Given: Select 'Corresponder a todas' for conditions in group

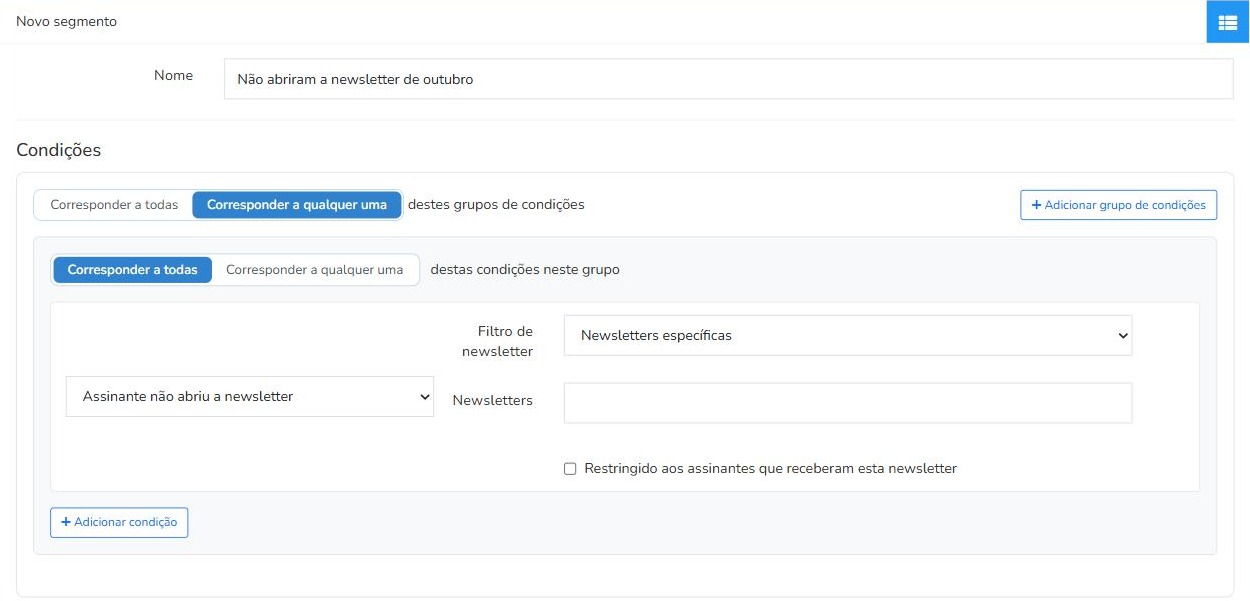Looking at the screenshot, I should click(133, 270).
